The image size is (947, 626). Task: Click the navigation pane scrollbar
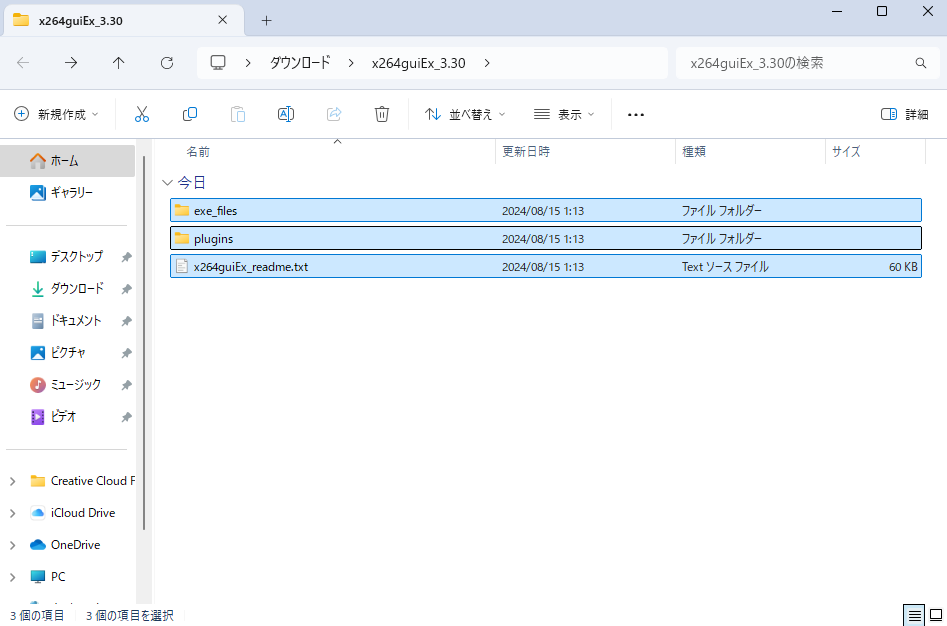144,343
